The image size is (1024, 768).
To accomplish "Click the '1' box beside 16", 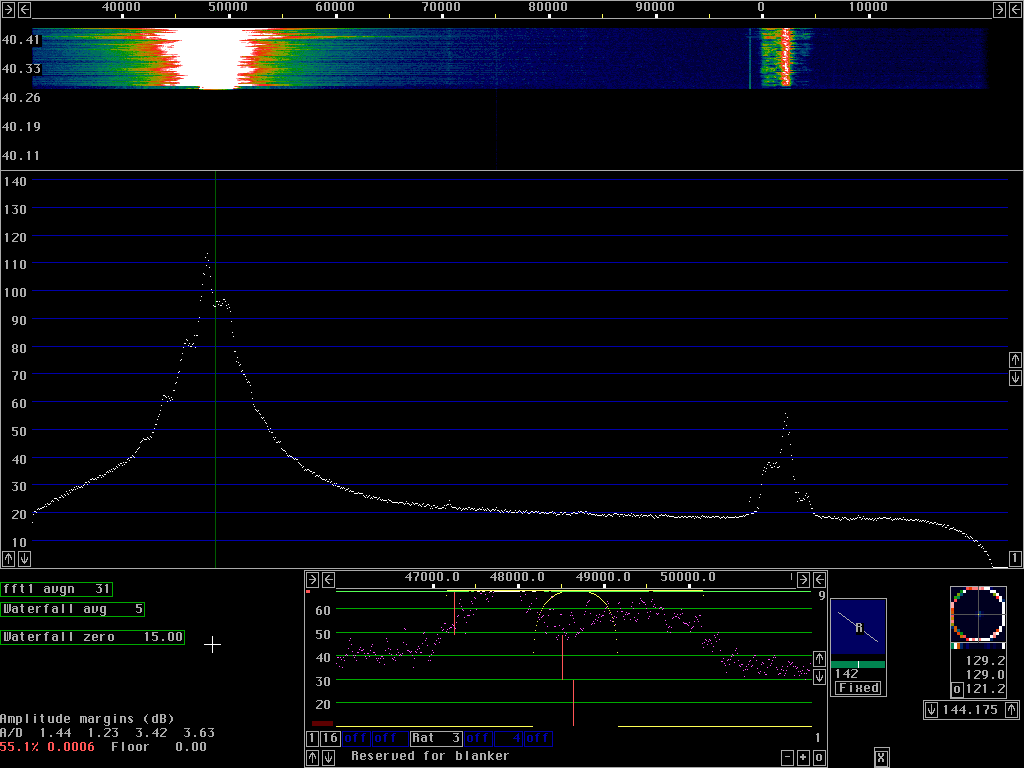I will pyautogui.click(x=312, y=739).
